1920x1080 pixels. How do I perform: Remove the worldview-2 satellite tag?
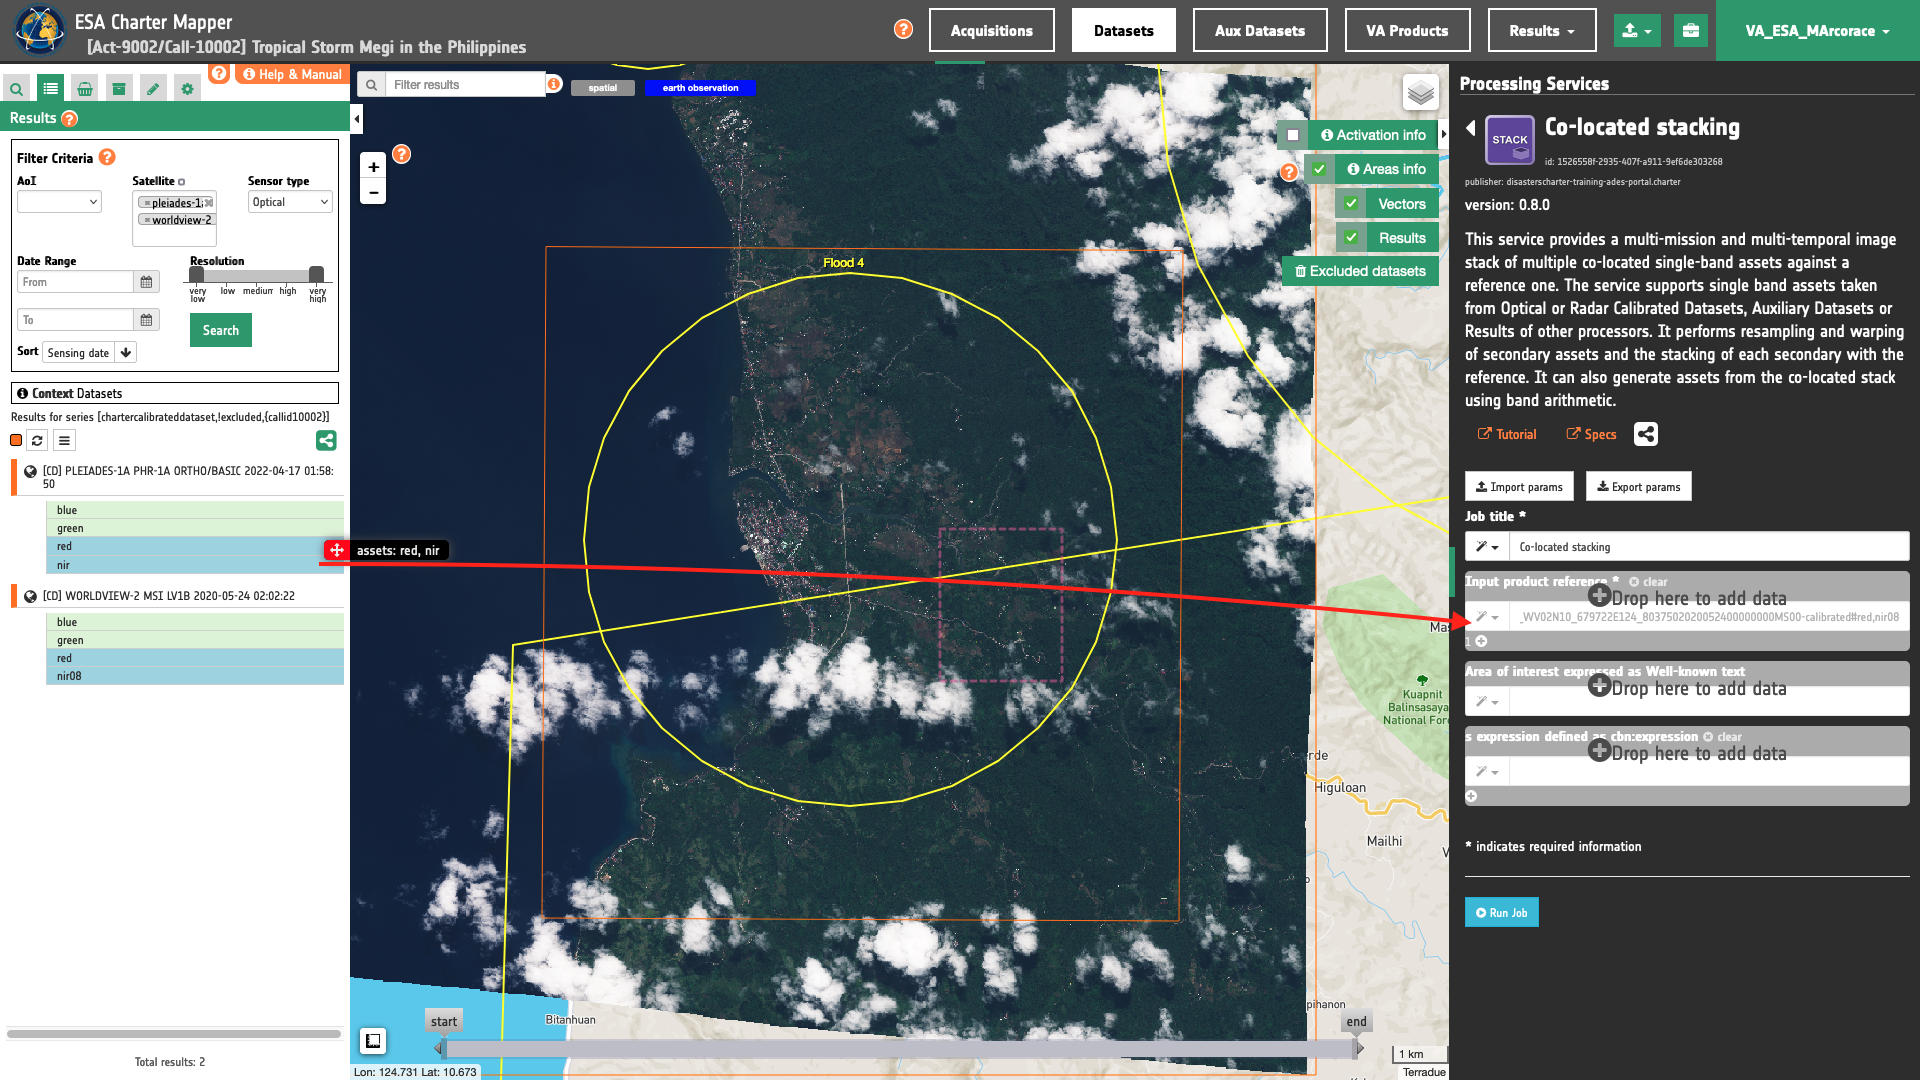pyautogui.click(x=147, y=220)
